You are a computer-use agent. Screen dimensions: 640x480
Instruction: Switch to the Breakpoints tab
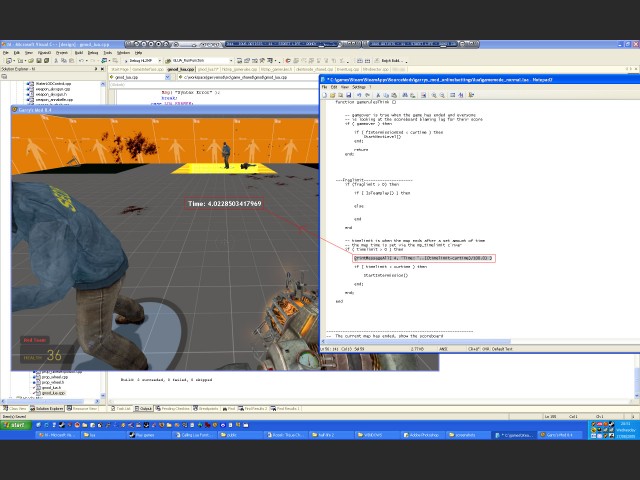(x=206, y=409)
